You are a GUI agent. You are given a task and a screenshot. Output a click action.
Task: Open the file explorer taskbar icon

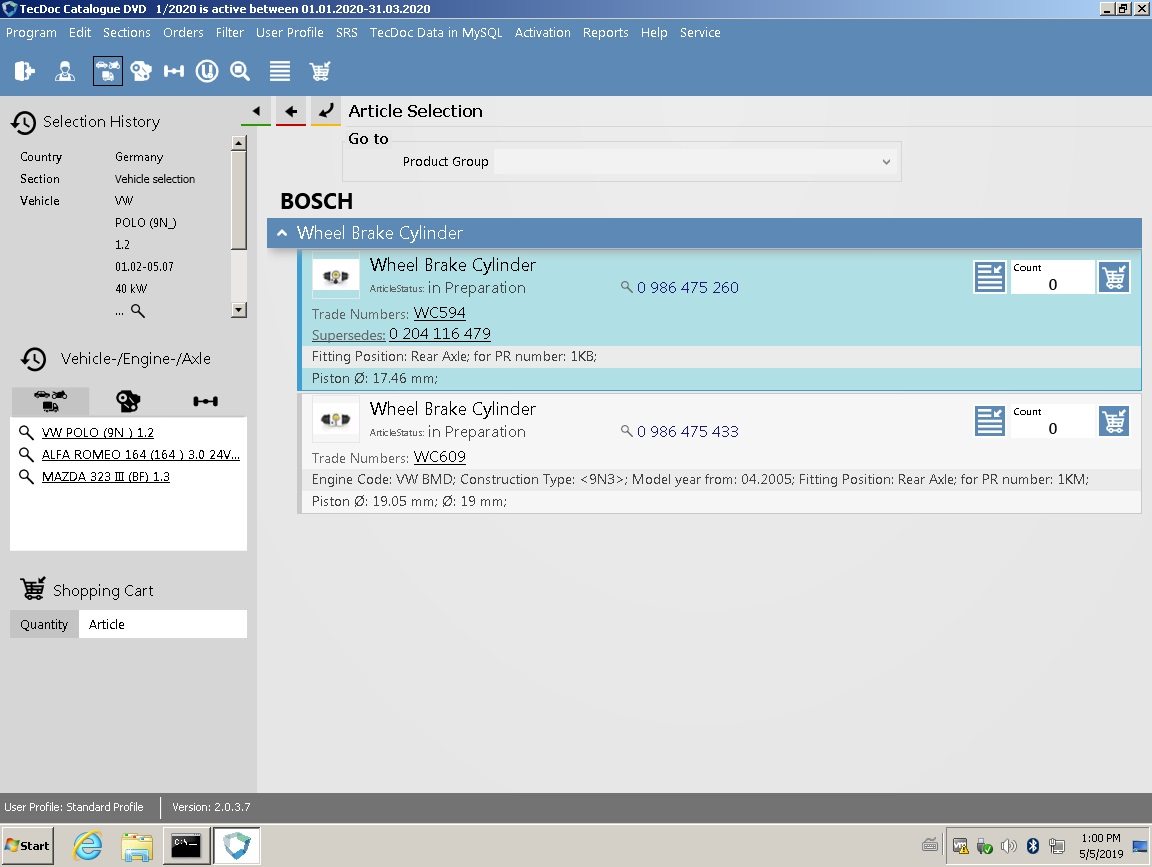[137, 846]
